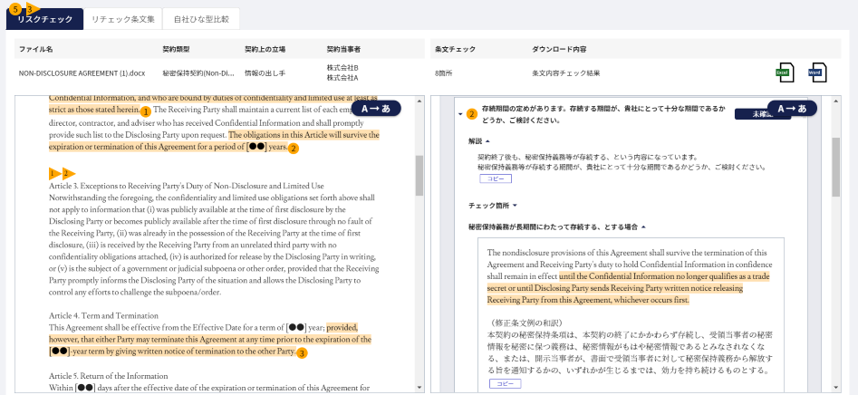Click orange marker 1 in contract text
Viewport: 858px width, 395px height.
click(146, 112)
